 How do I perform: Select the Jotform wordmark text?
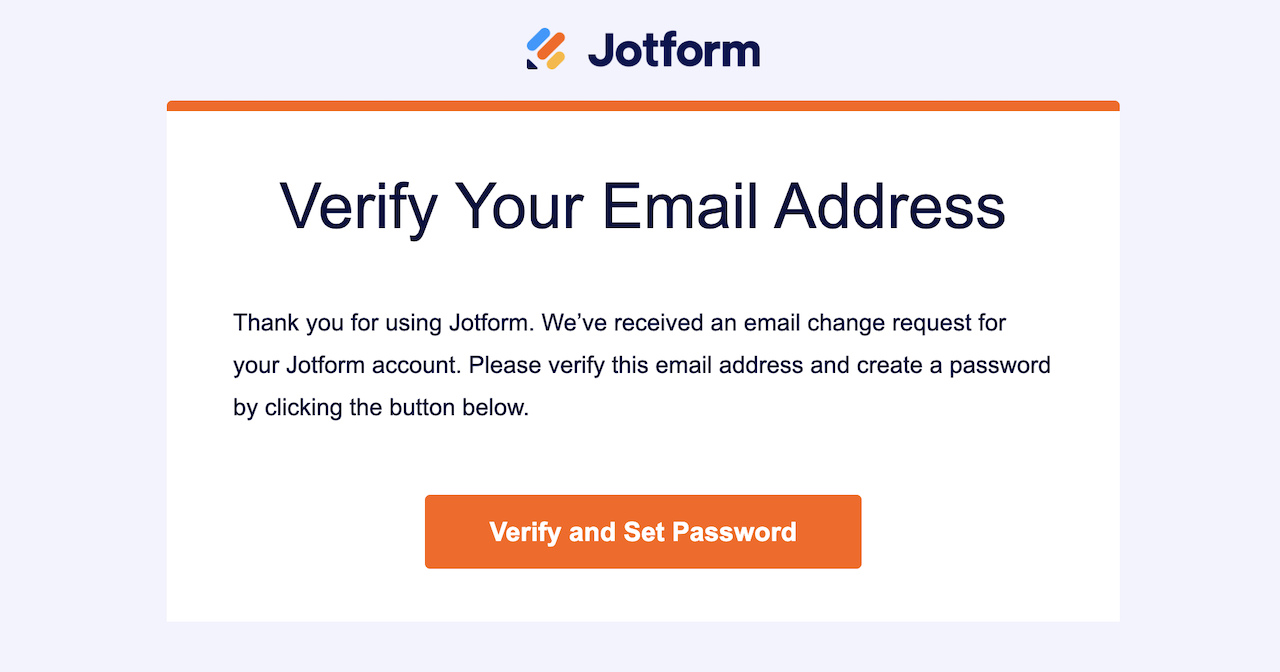672,48
